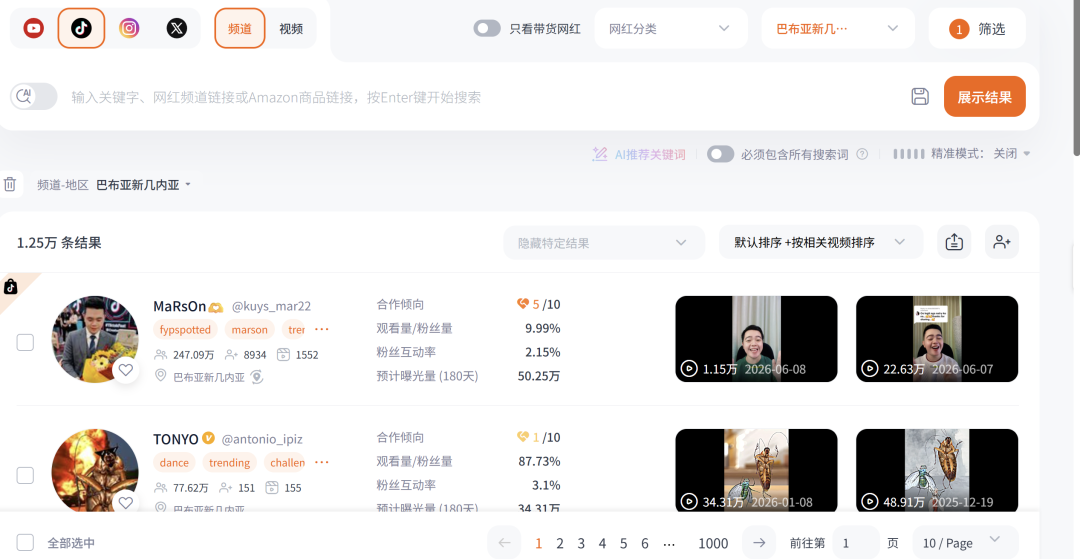
Task: Expand more tags for MaRsOn
Action: point(322,330)
